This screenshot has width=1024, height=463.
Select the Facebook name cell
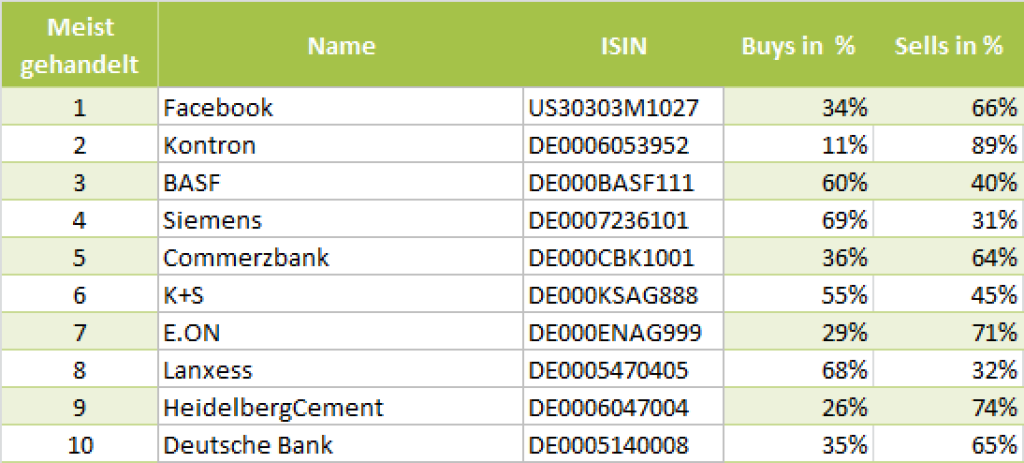coord(218,107)
